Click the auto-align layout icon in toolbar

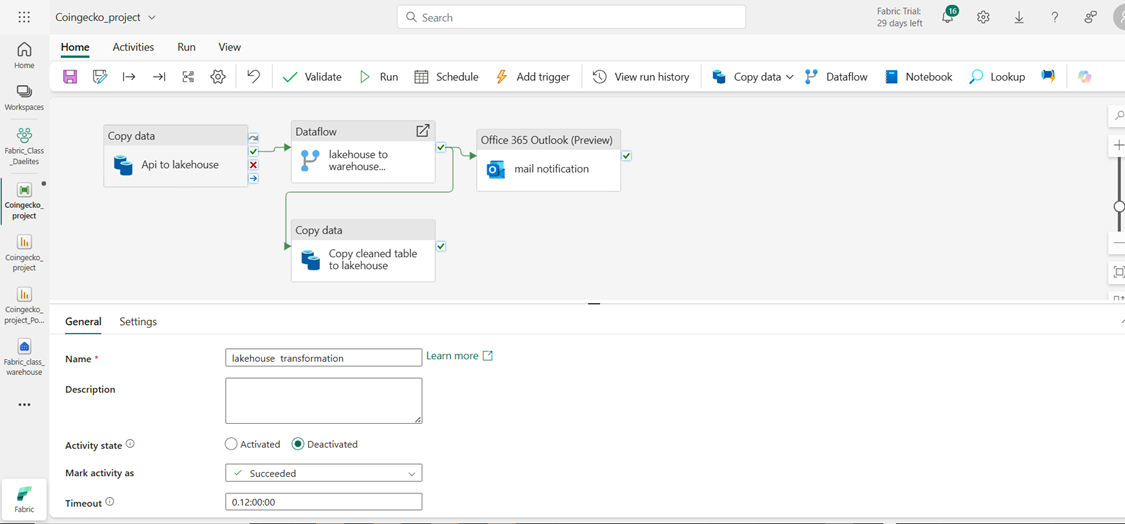pyautogui.click(x=188, y=77)
